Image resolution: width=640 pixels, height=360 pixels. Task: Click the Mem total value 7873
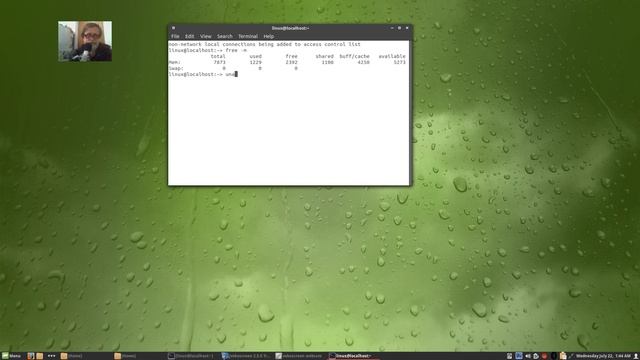[x=220, y=62]
